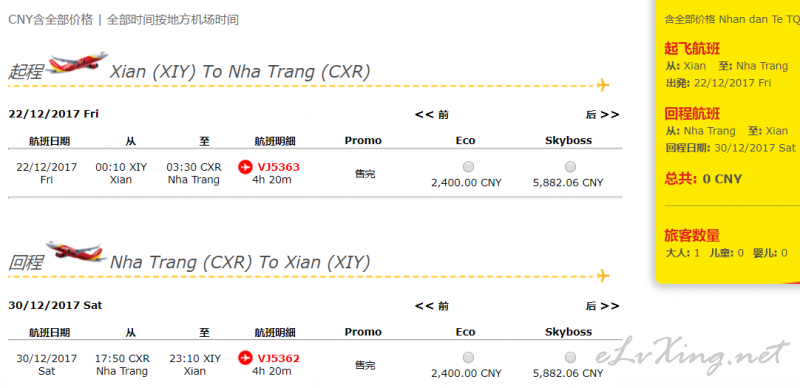
Task: Choose Eco fare for return flight VJ5362
Action: pyautogui.click(x=468, y=357)
